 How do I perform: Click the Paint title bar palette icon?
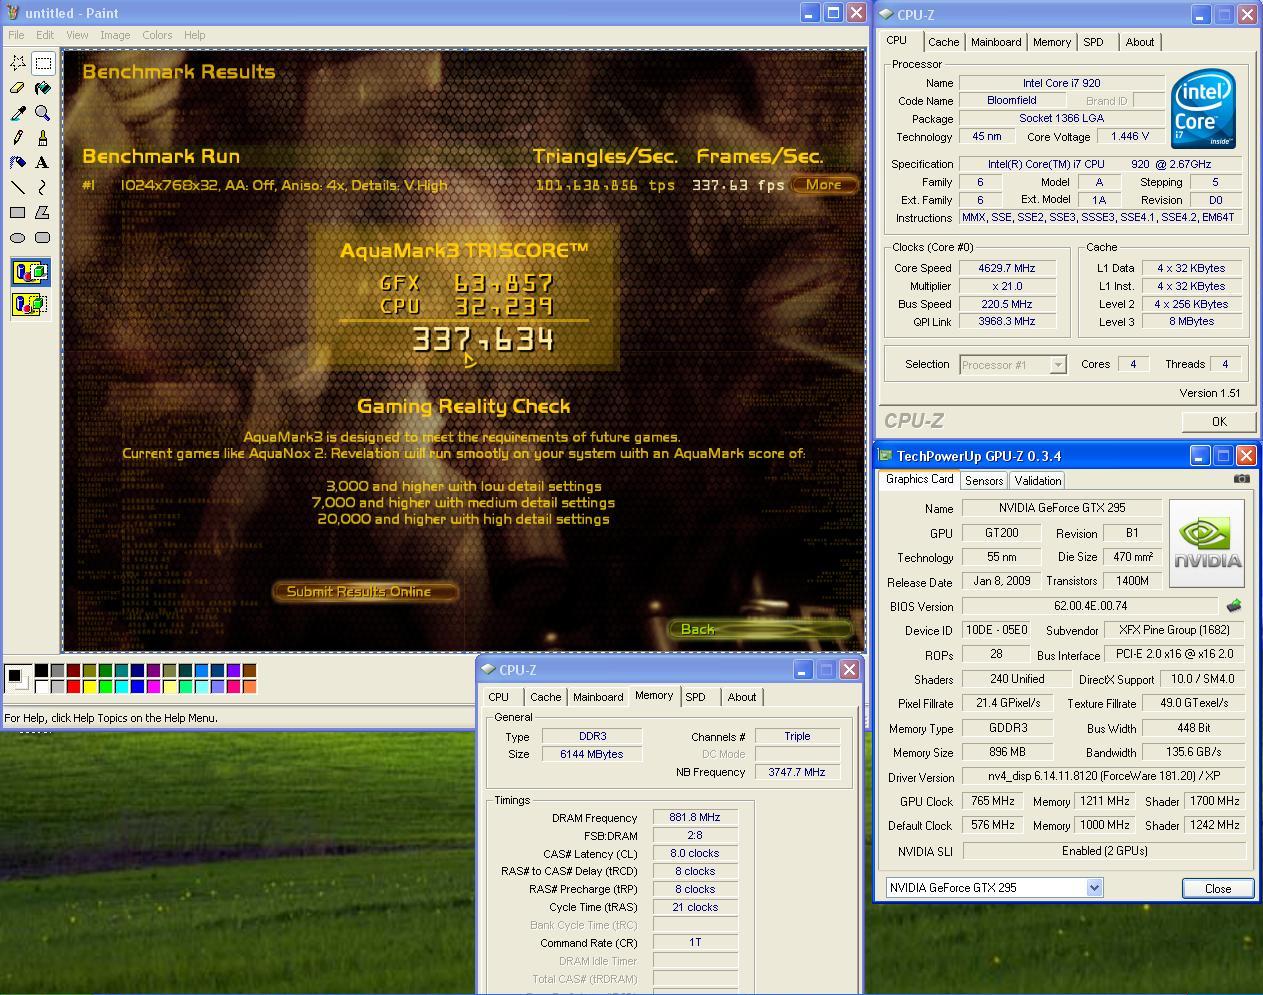pyautogui.click(x=12, y=13)
